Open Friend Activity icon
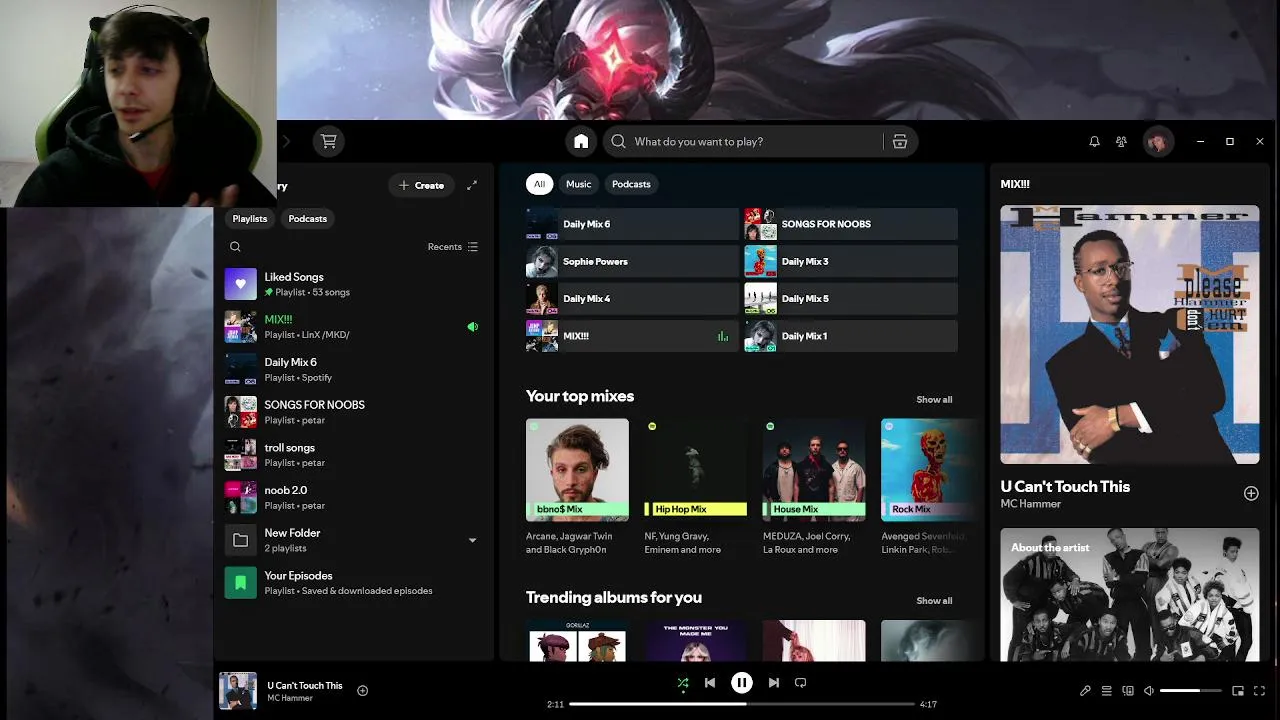Image resolution: width=1280 pixels, height=720 pixels. (1122, 142)
